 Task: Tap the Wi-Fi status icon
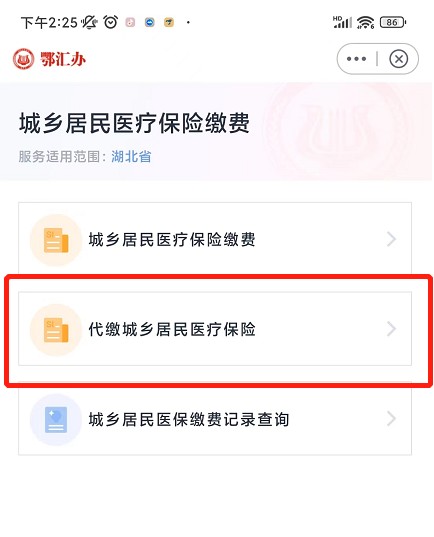pos(365,23)
